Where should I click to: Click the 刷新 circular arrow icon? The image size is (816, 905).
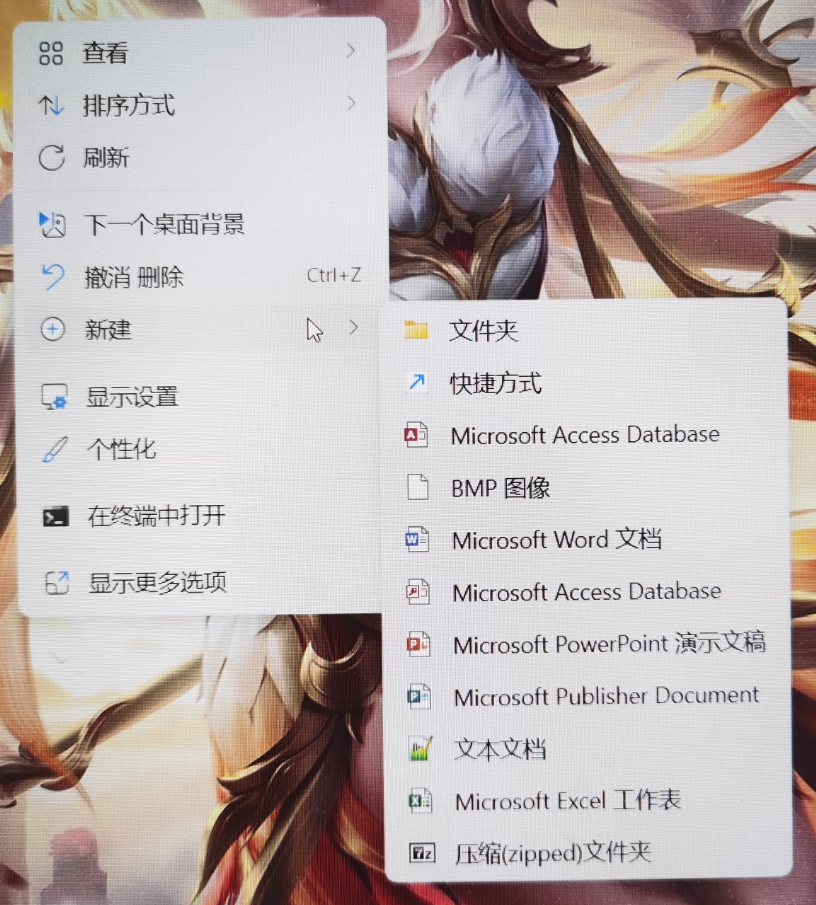[x=51, y=158]
